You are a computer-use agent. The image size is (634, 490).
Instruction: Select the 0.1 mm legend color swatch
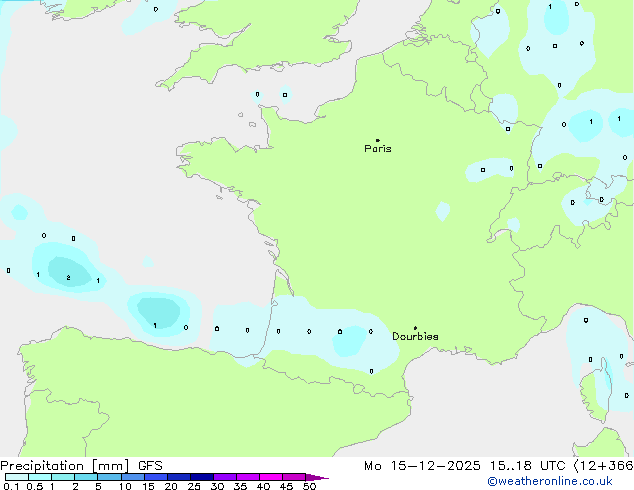pos(17,477)
